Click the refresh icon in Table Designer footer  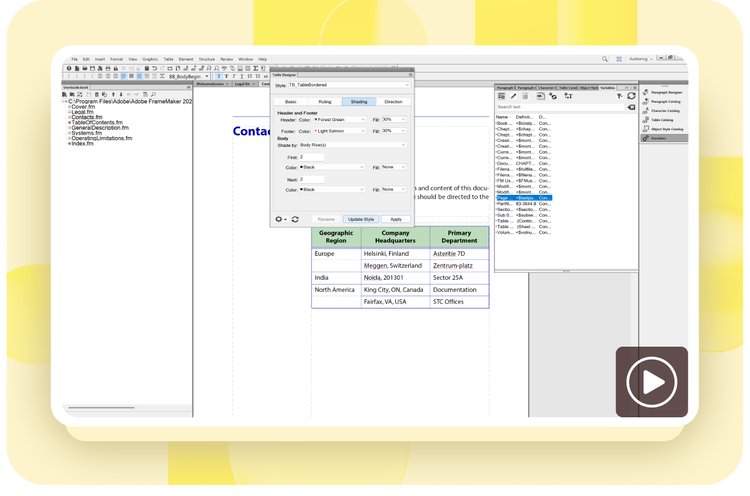pyautogui.click(x=295, y=219)
